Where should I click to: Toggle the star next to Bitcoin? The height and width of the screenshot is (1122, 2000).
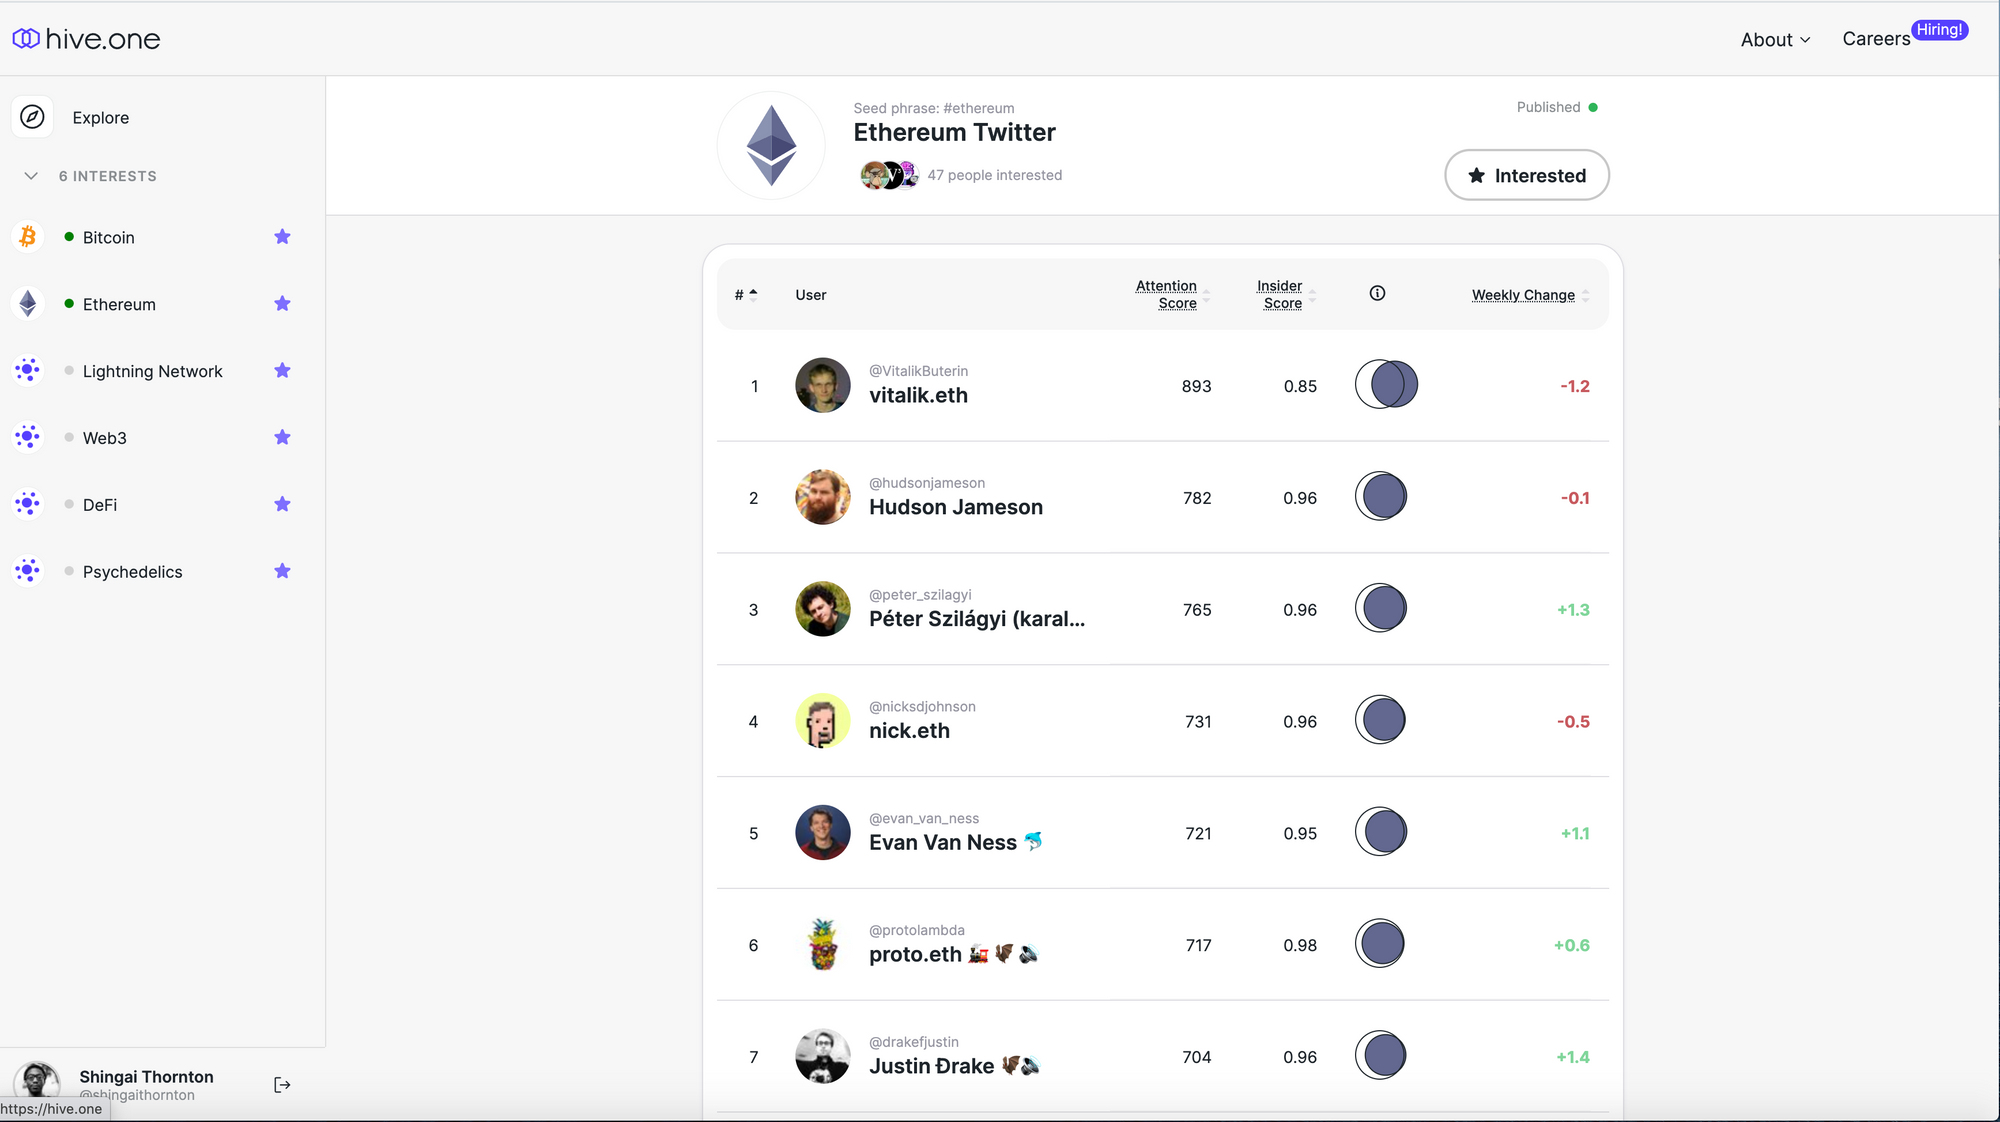coord(282,237)
